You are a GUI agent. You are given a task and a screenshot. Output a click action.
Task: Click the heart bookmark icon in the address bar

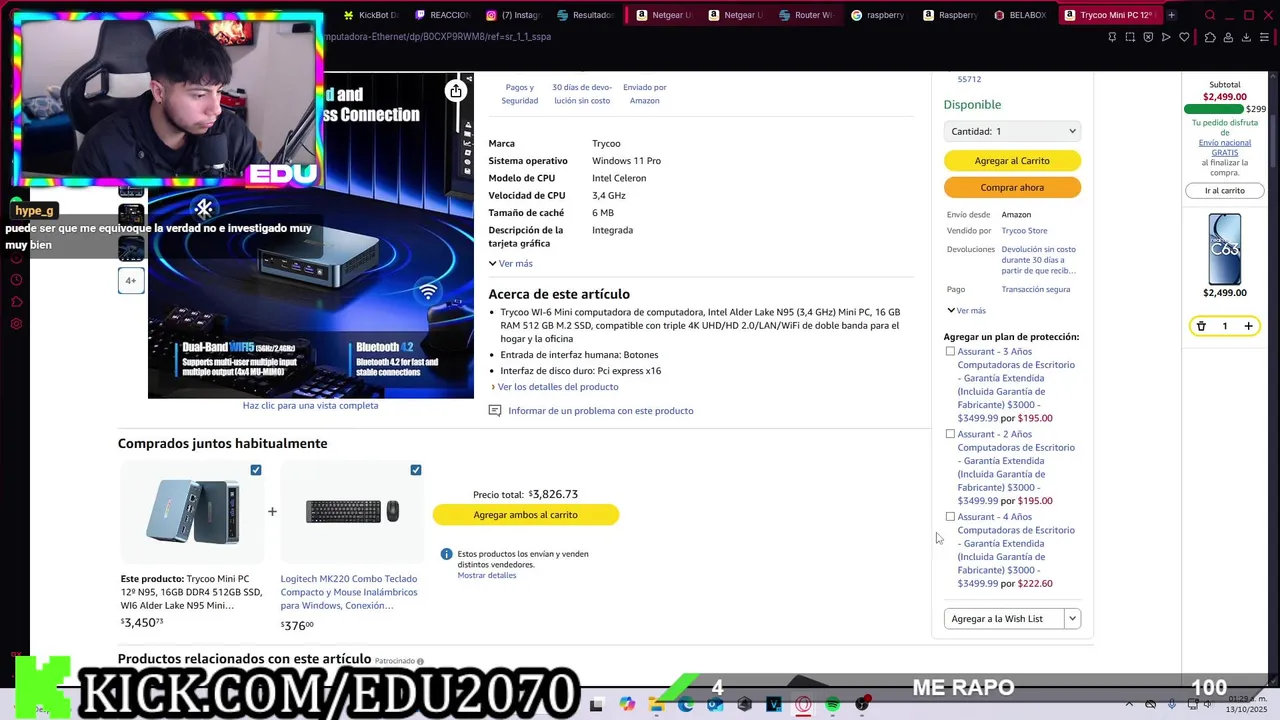(x=1184, y=37)
